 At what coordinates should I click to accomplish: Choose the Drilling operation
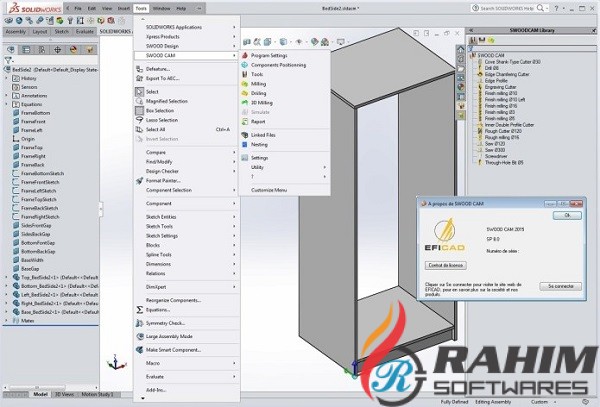[x=258, y=93]
